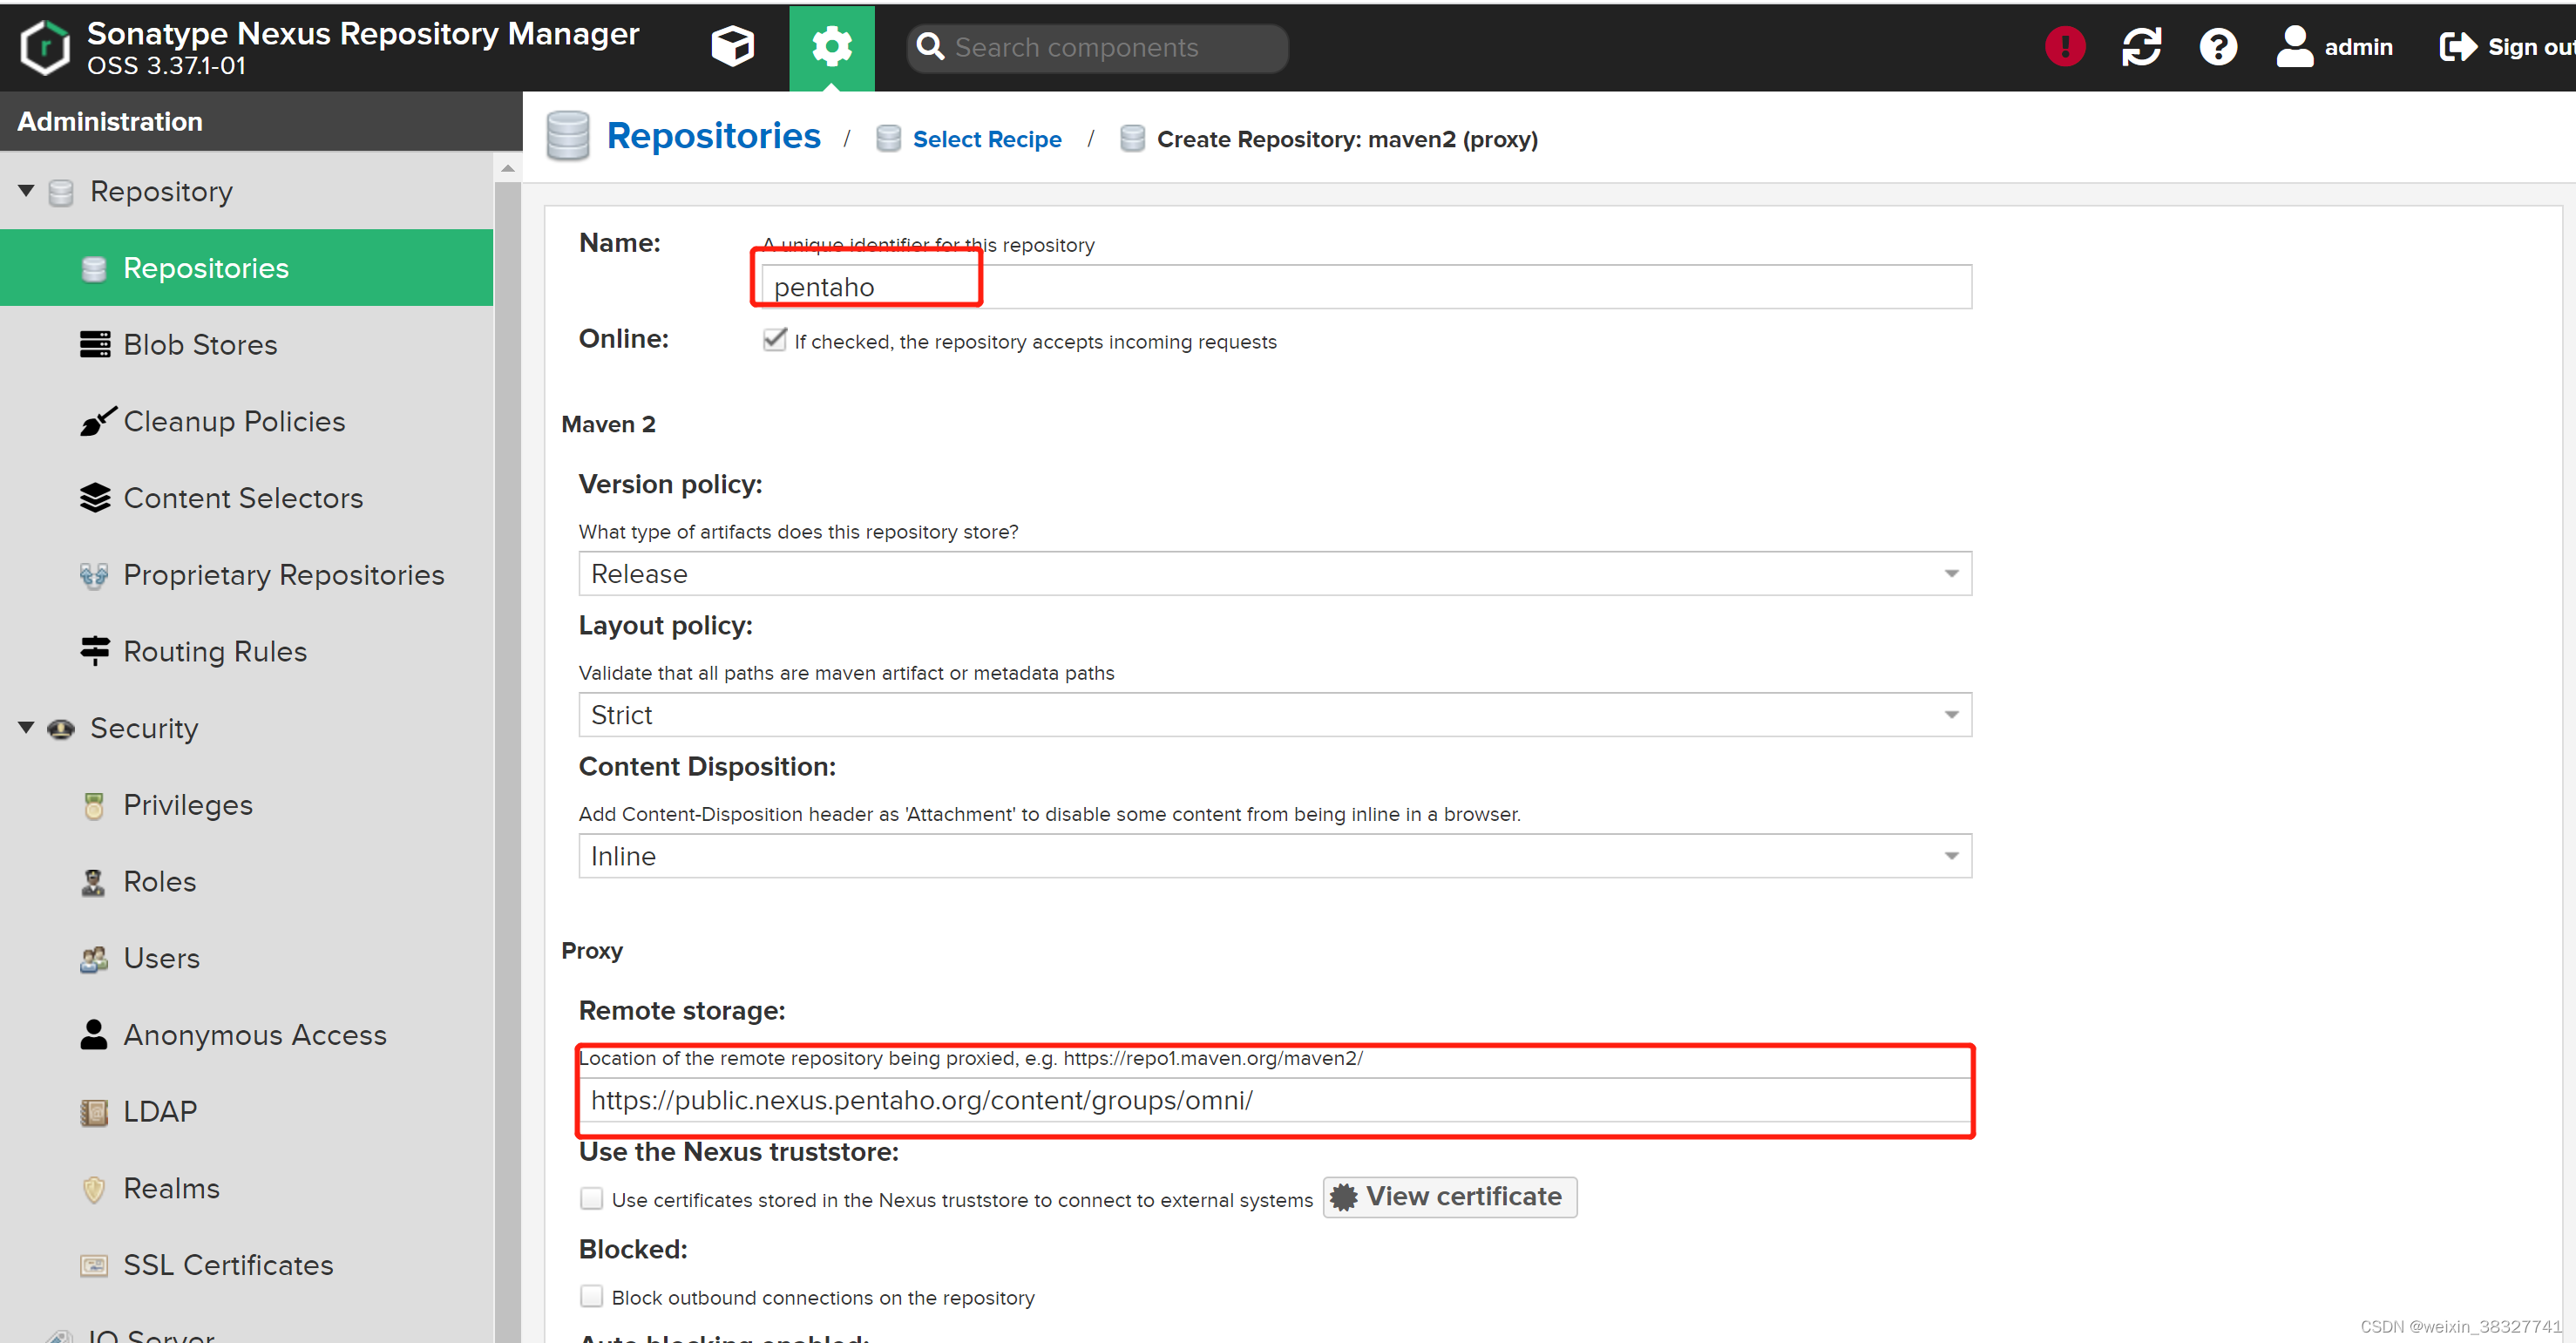The width and height of the screenshot is (2576, 1343).
Task: Click the Users icon in sidebar
Action: pyautogui.click(x=94, y=959)
